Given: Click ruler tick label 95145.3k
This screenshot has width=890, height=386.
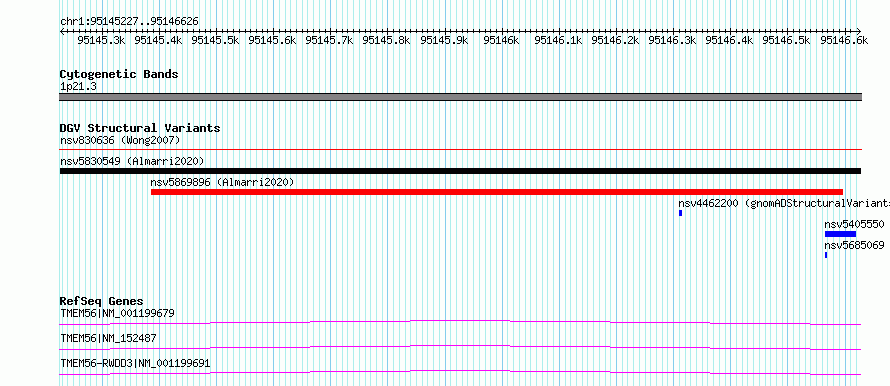Looking at the screenshot, I should 102,40.
